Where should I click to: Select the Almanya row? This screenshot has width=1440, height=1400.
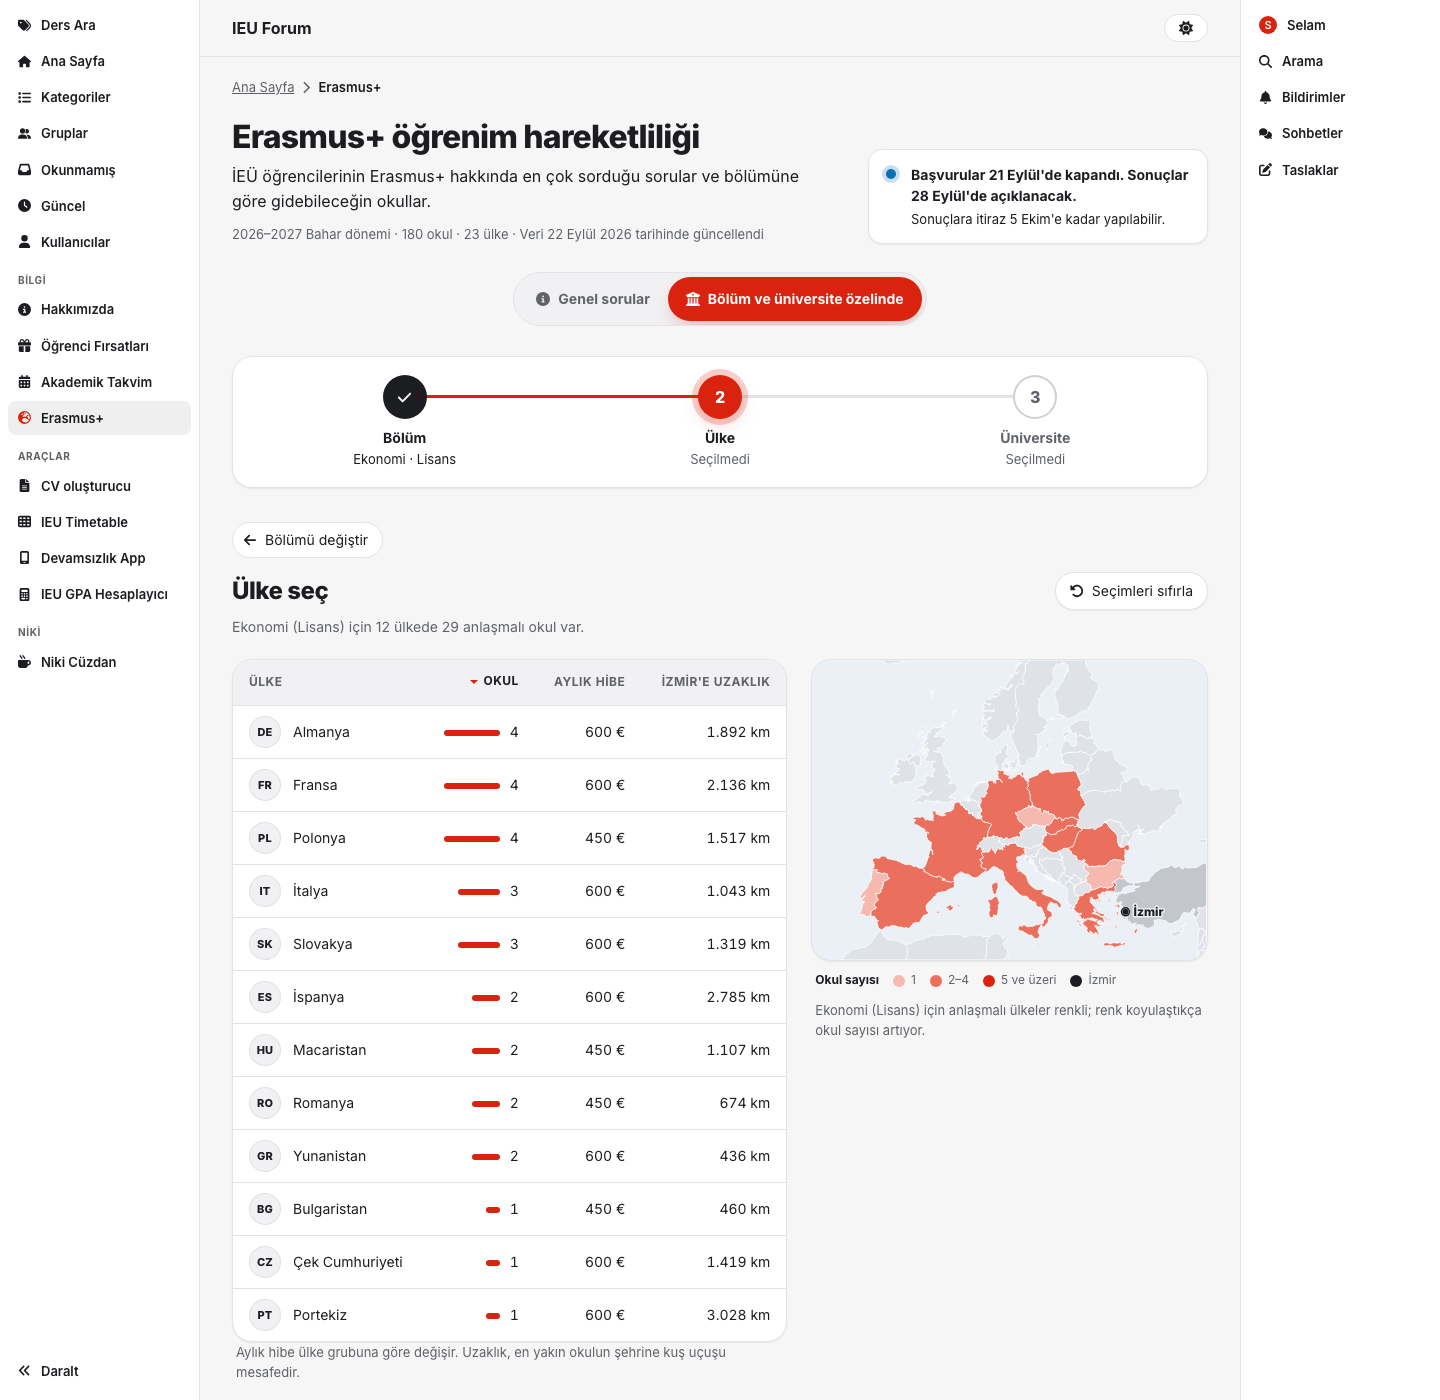pos(509,732)
